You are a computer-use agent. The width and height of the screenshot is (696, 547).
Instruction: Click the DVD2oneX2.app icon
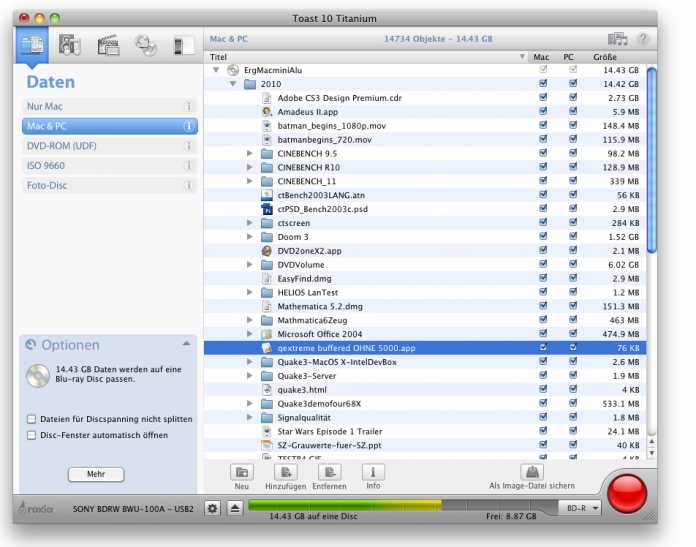tap(267, 251)
